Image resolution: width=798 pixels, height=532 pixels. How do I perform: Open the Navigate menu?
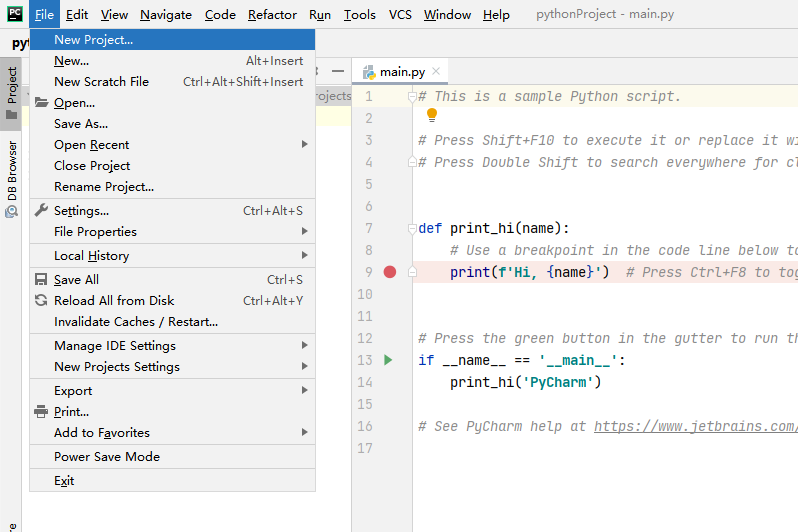[166, 15]
